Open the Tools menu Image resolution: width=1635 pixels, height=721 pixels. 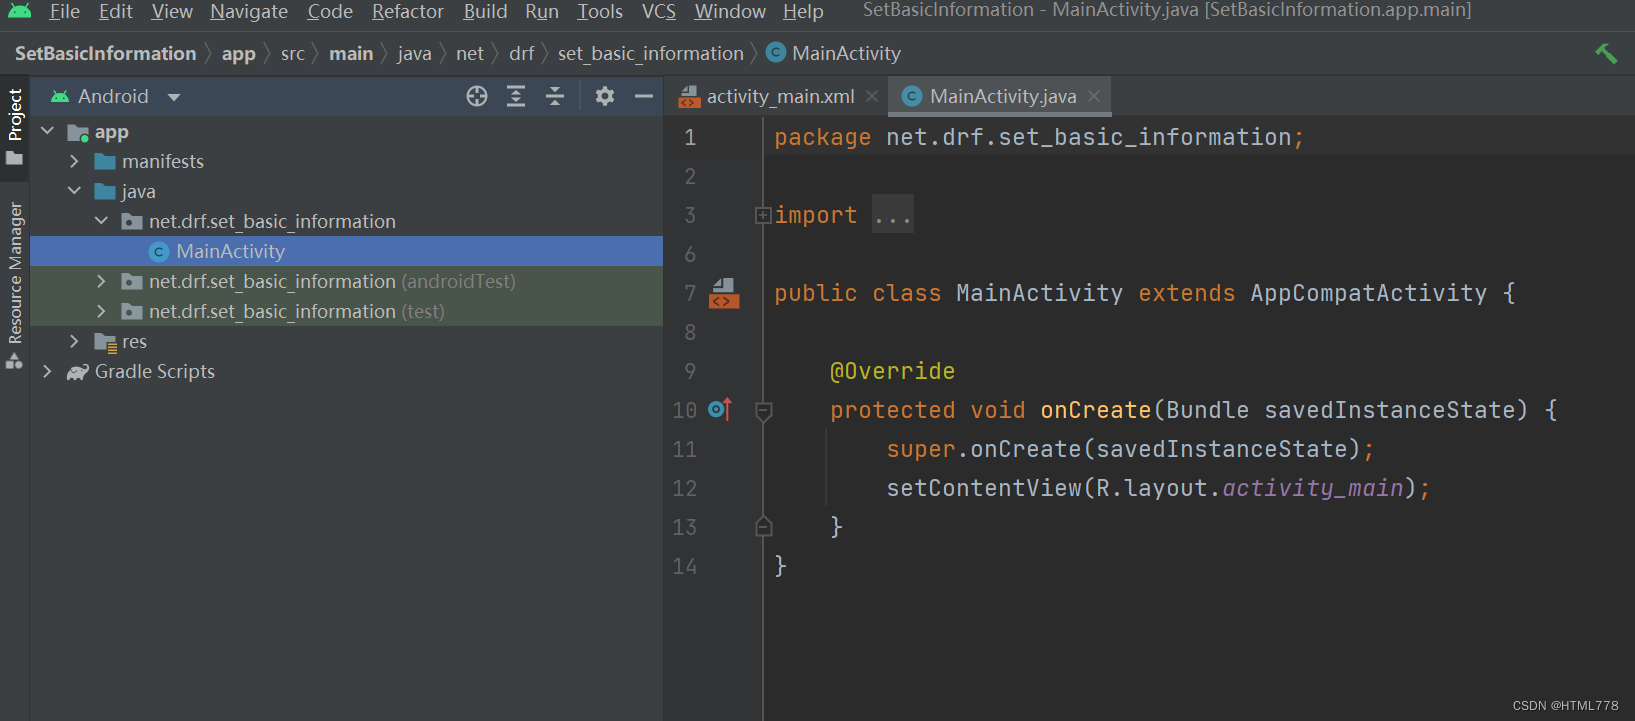coord(600,11)
